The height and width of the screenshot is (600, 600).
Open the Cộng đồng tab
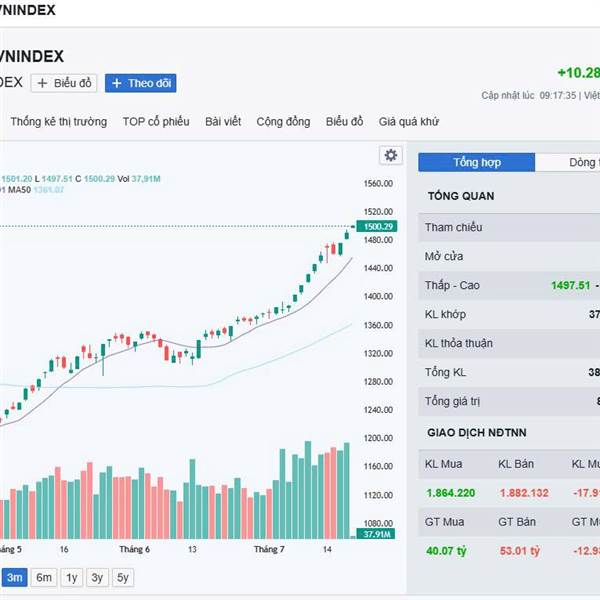click(283, 122)
